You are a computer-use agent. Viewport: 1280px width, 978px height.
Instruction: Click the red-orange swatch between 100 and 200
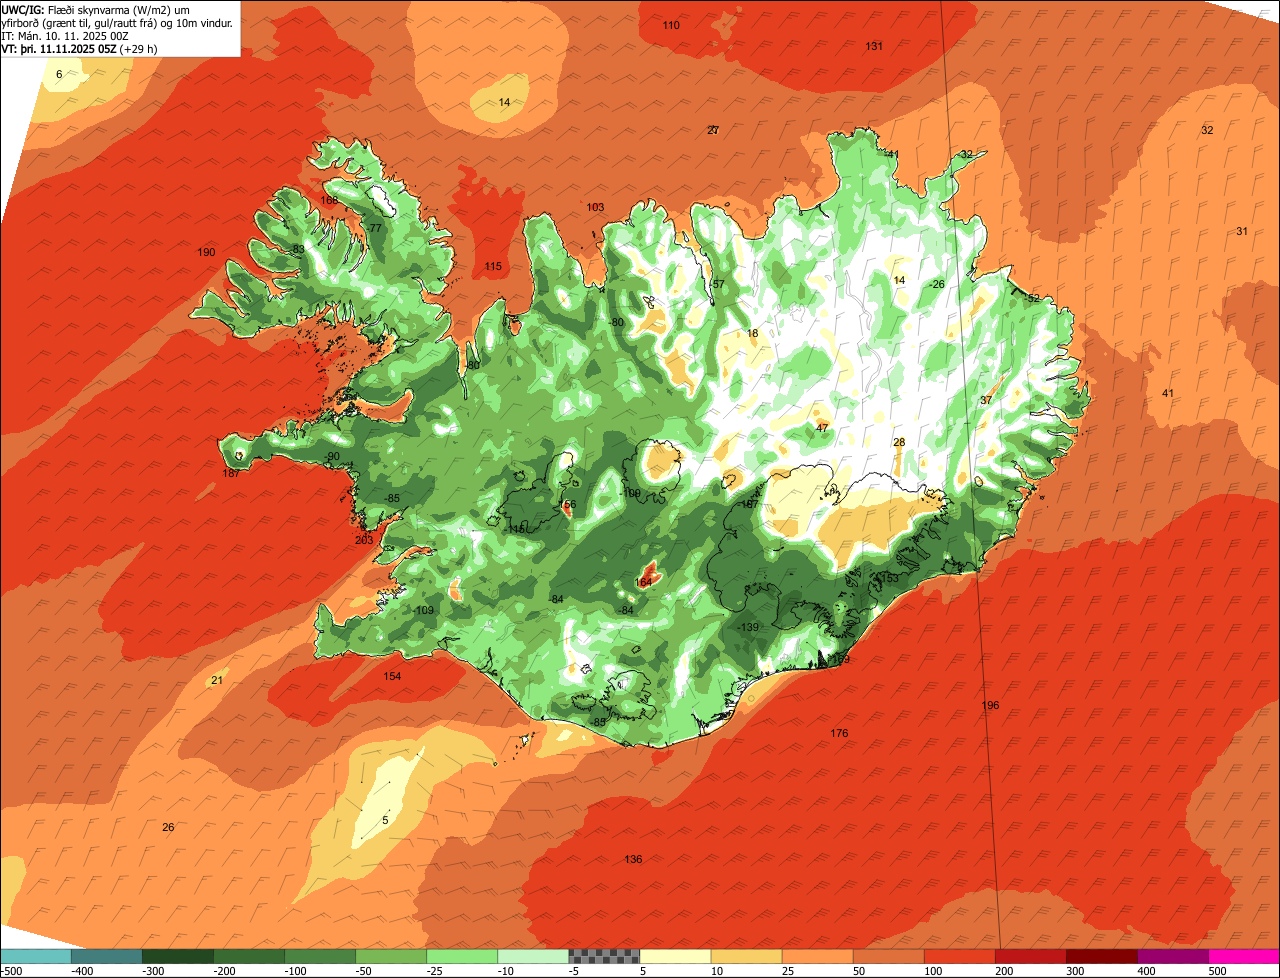[x=959, y=956]
